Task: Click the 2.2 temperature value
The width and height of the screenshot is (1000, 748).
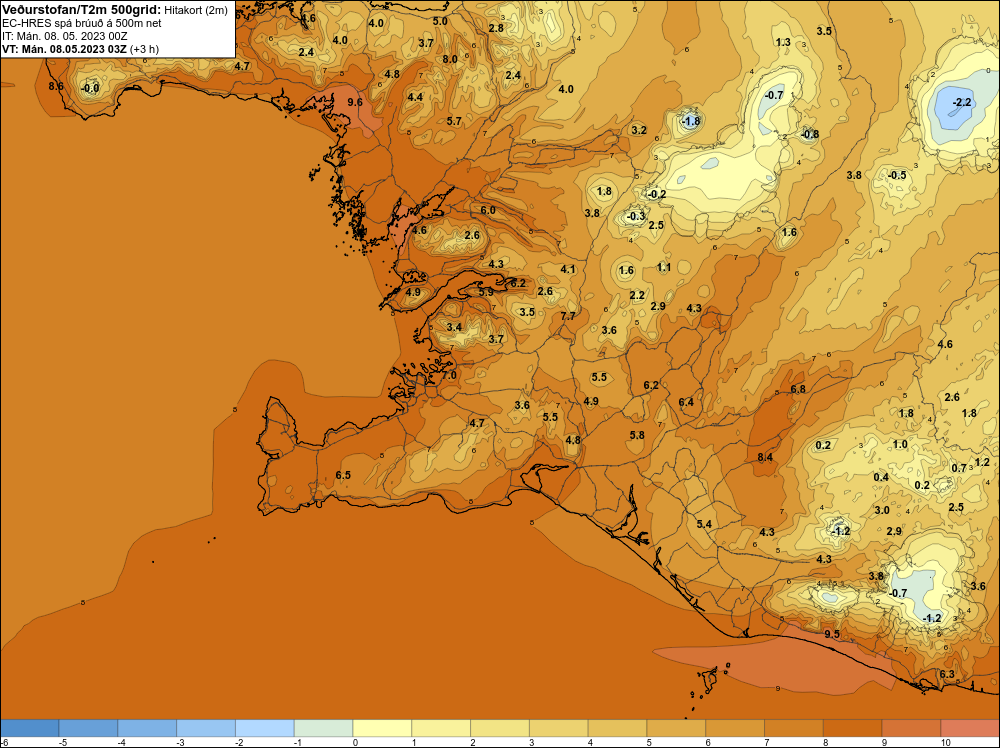Action: 637,295
